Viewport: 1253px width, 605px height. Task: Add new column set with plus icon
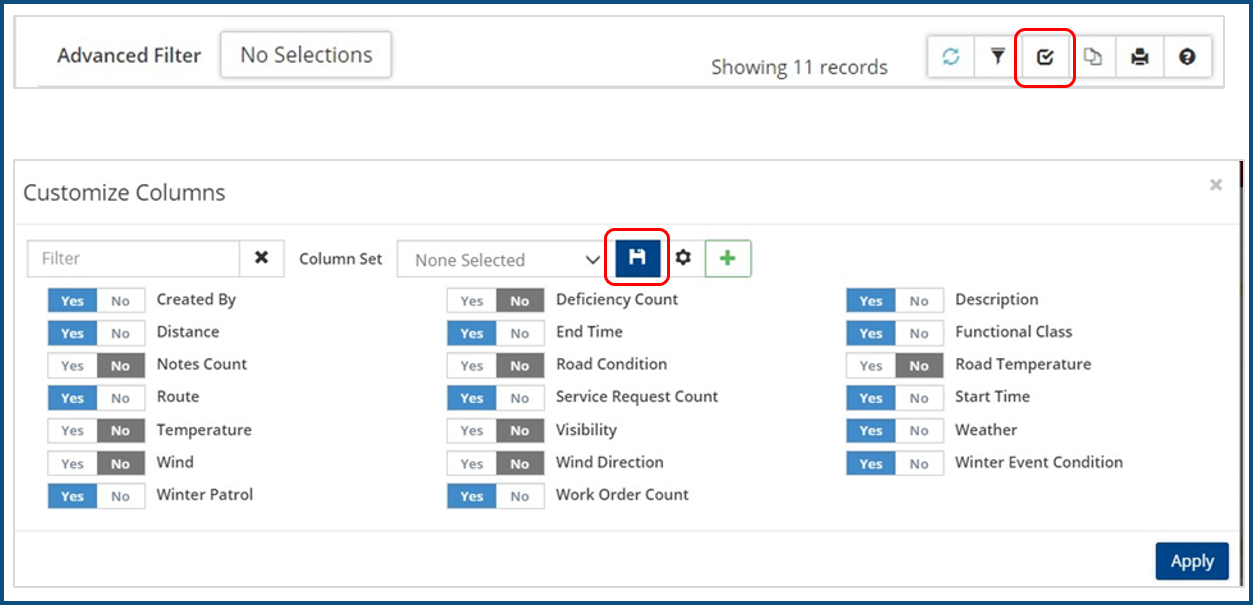(x=728, y=258)
